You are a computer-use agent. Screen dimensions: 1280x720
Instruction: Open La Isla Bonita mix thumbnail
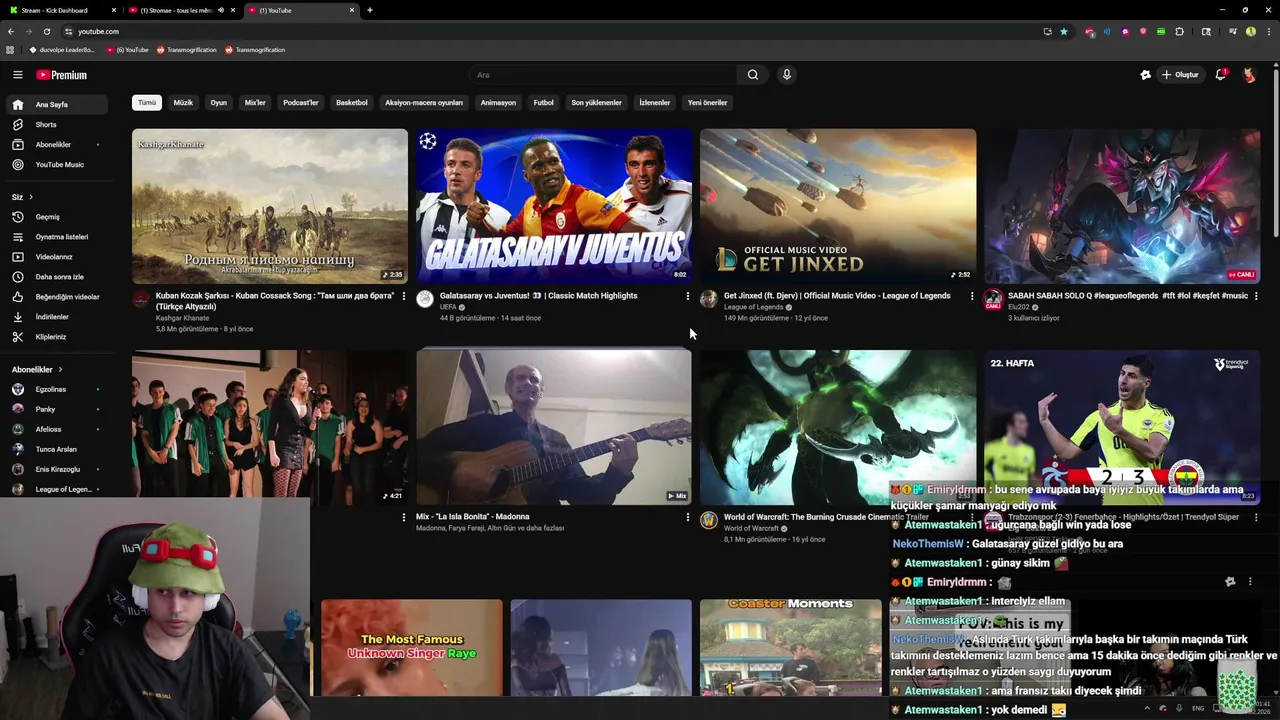[554, 426]
